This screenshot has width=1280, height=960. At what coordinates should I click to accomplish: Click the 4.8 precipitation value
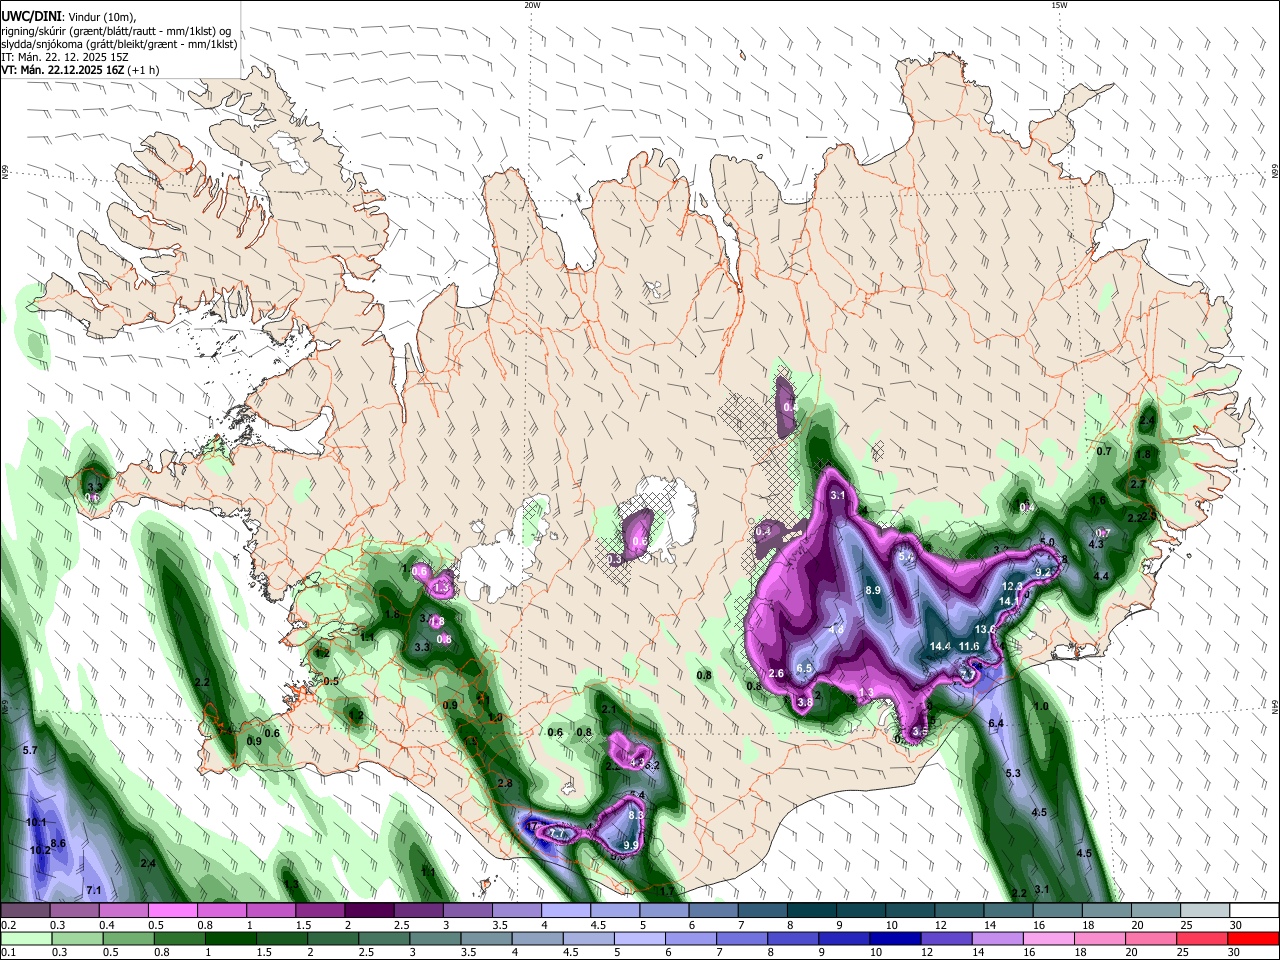(x=836, y=629)
